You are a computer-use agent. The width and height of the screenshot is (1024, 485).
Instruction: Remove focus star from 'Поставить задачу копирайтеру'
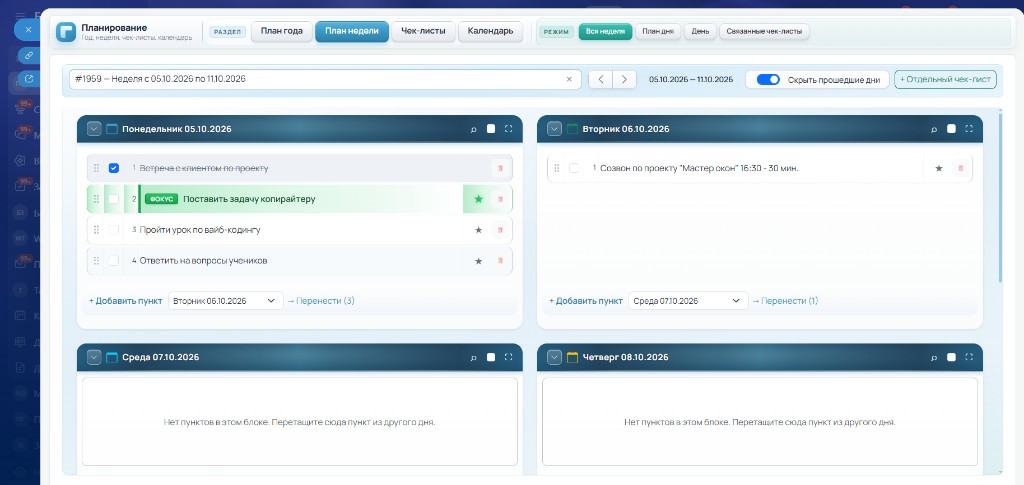click(478, 199)
